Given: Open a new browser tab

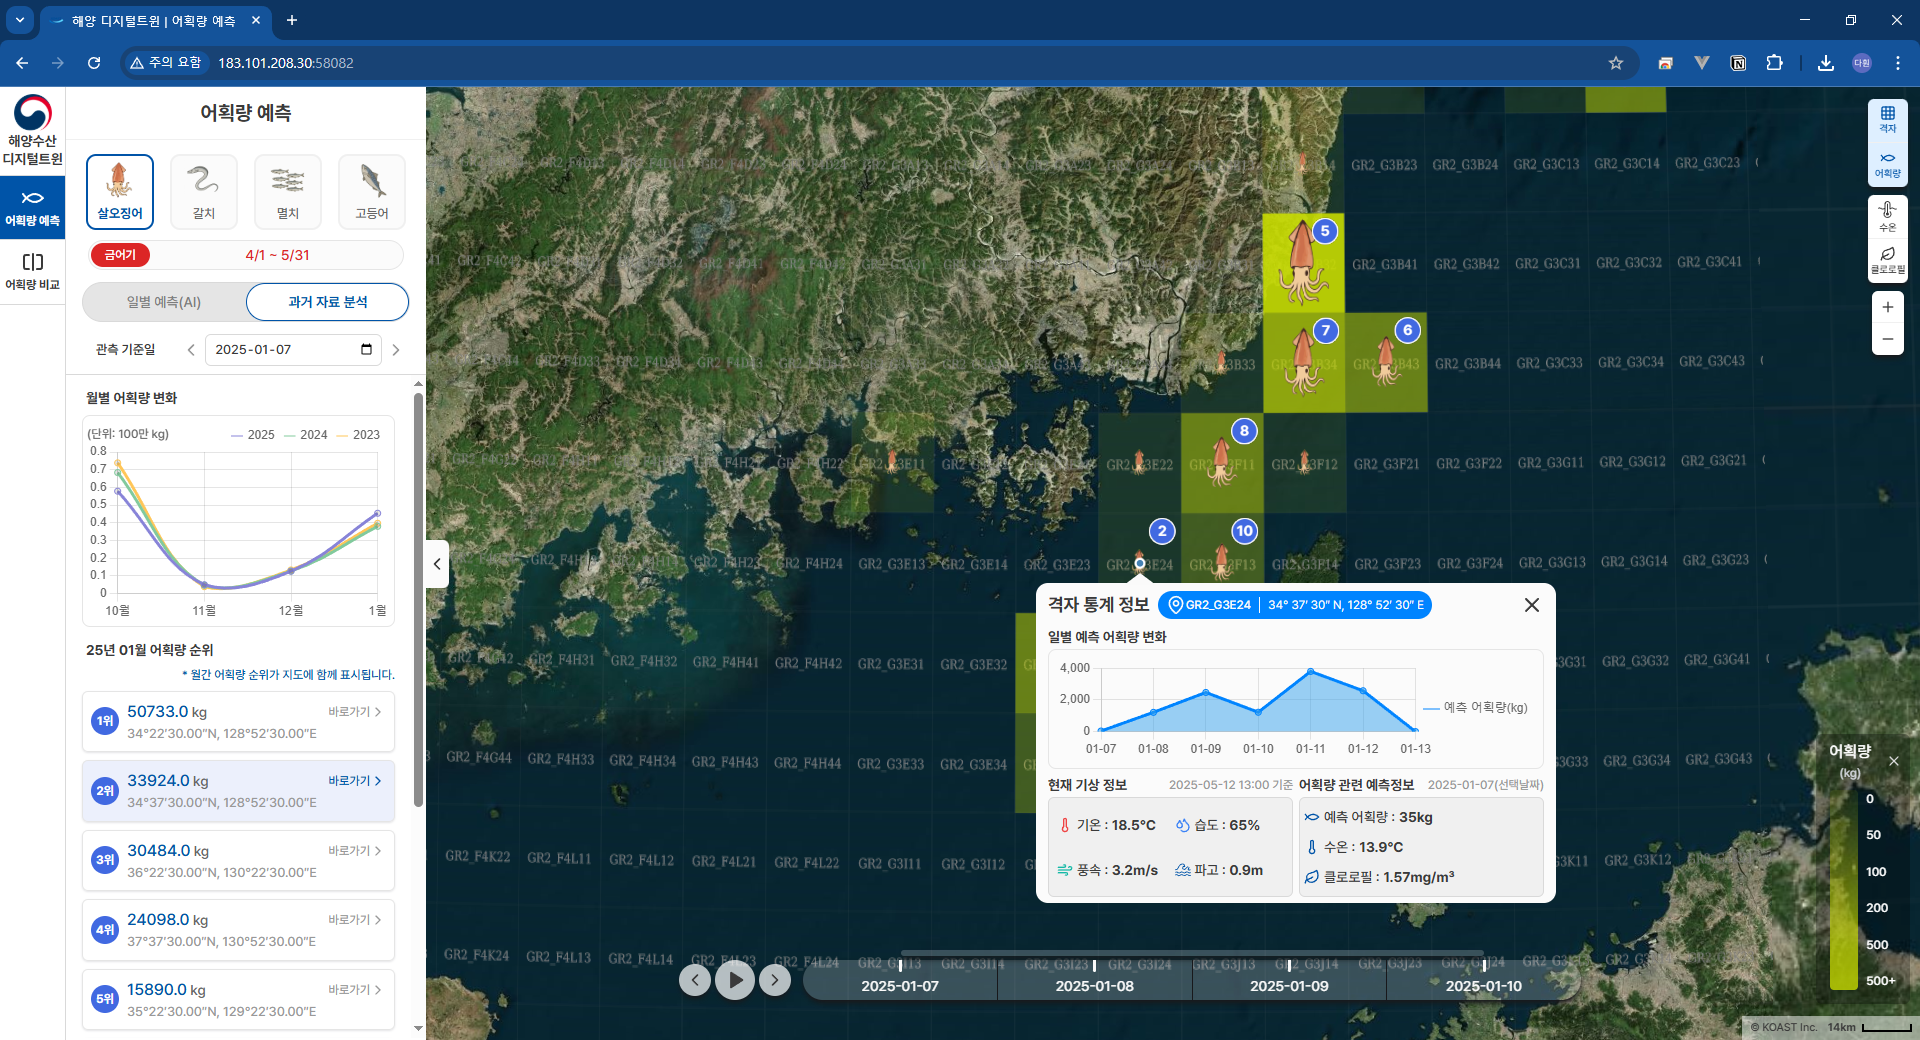Looking at the screenshot, I should click(292, 20).
